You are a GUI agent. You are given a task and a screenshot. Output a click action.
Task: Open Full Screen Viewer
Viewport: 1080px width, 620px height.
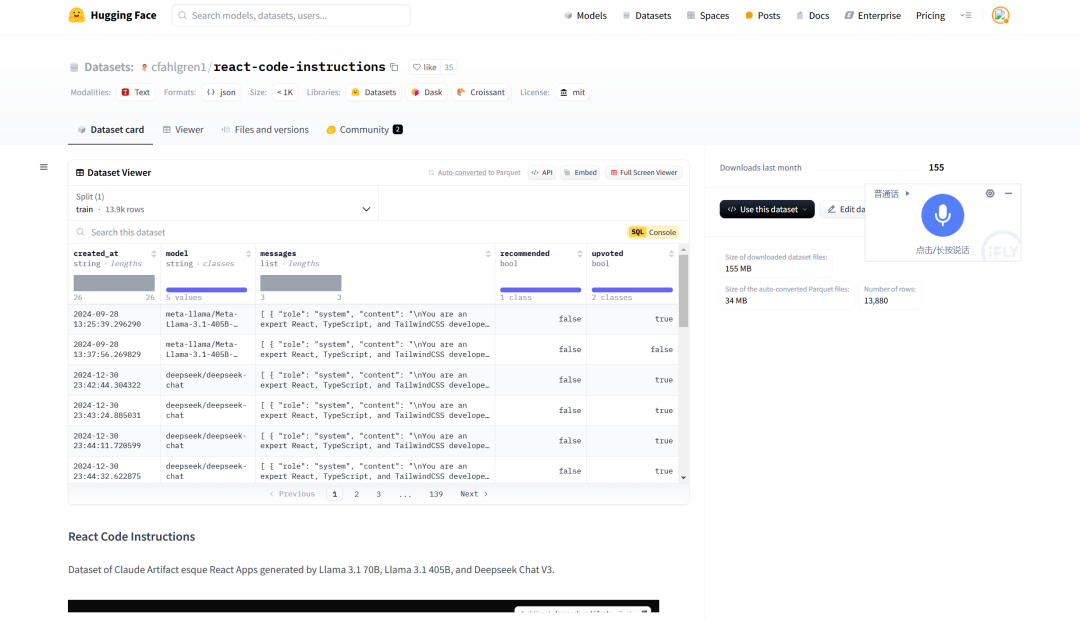pos(644,173)
